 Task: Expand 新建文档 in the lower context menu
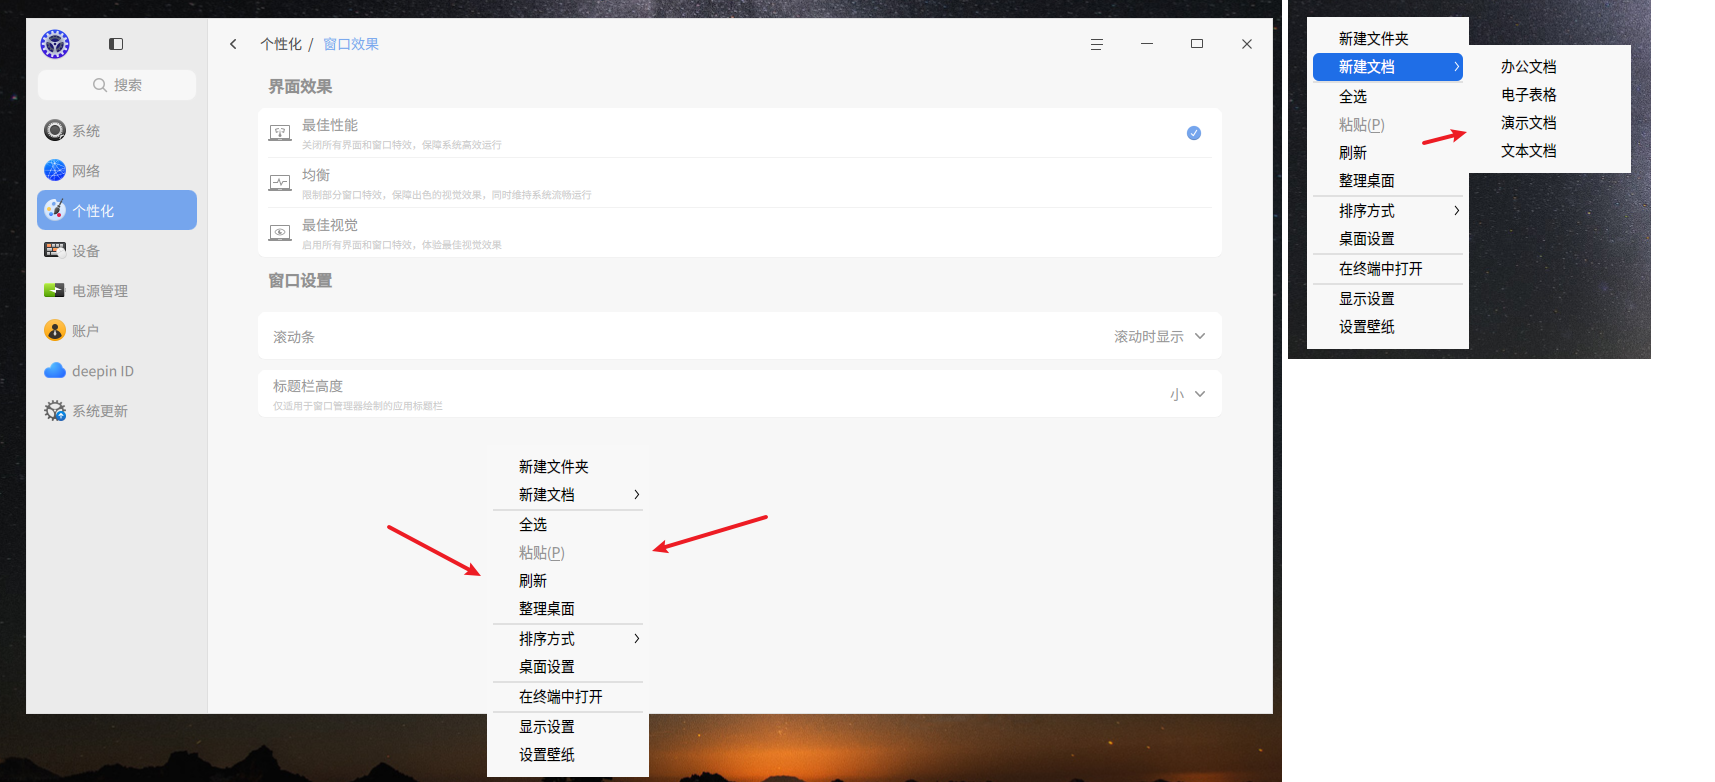coord(568,495)
